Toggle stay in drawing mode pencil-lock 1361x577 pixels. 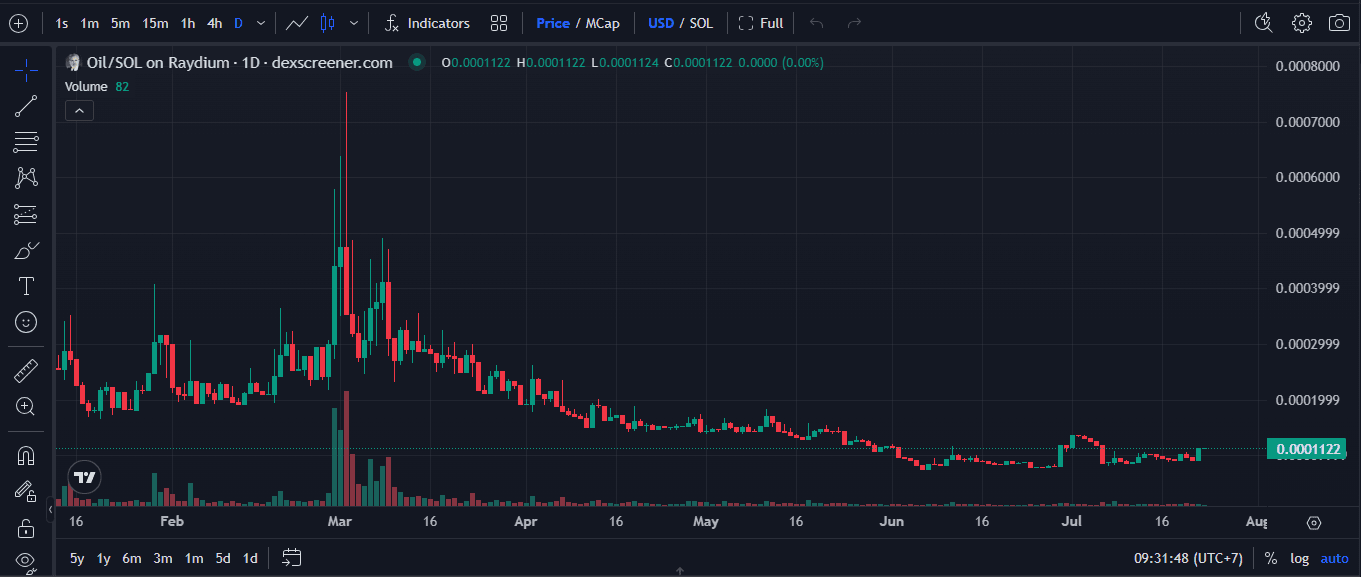tap(26, 491)
